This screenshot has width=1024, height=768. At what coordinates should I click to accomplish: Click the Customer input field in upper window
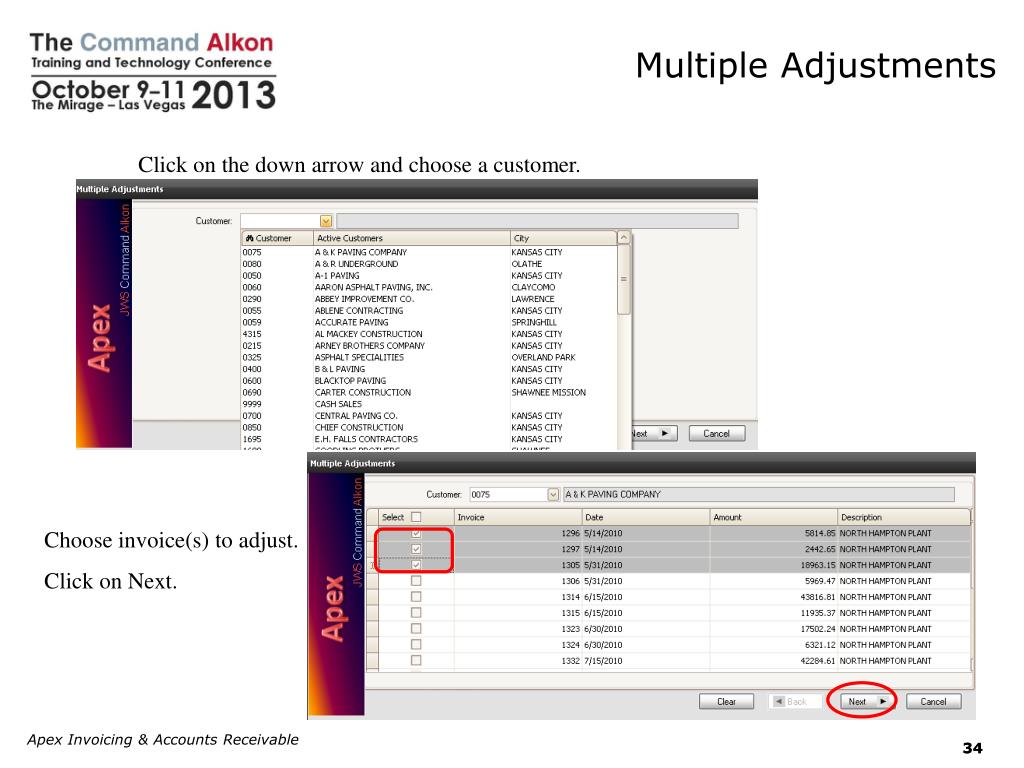click(280, 221)
